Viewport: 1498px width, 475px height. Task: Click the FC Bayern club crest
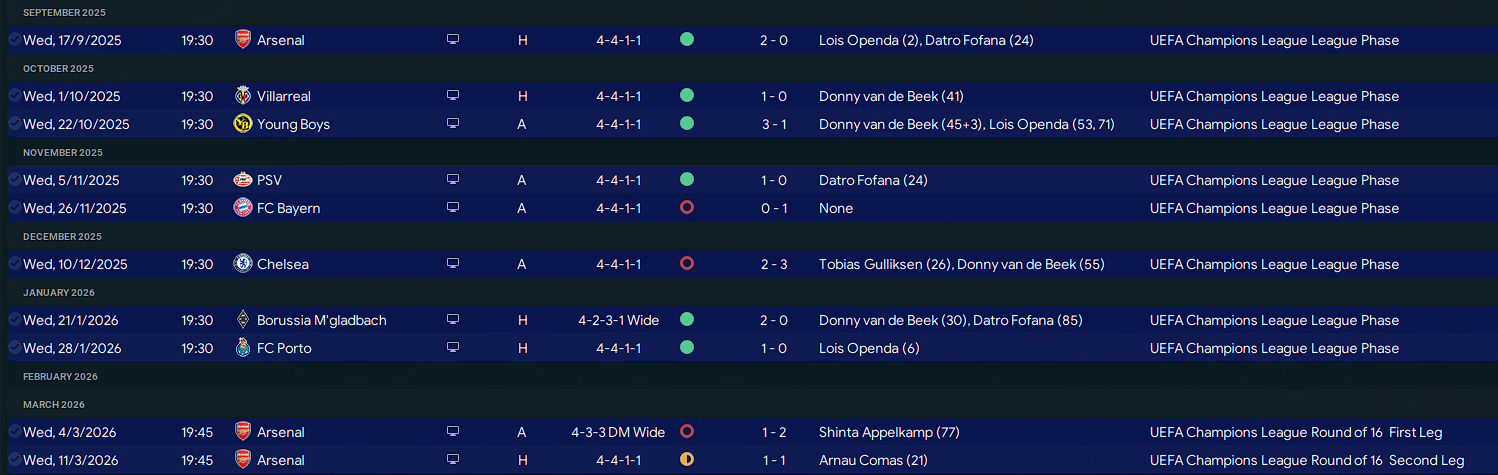(x=242, y=208)
